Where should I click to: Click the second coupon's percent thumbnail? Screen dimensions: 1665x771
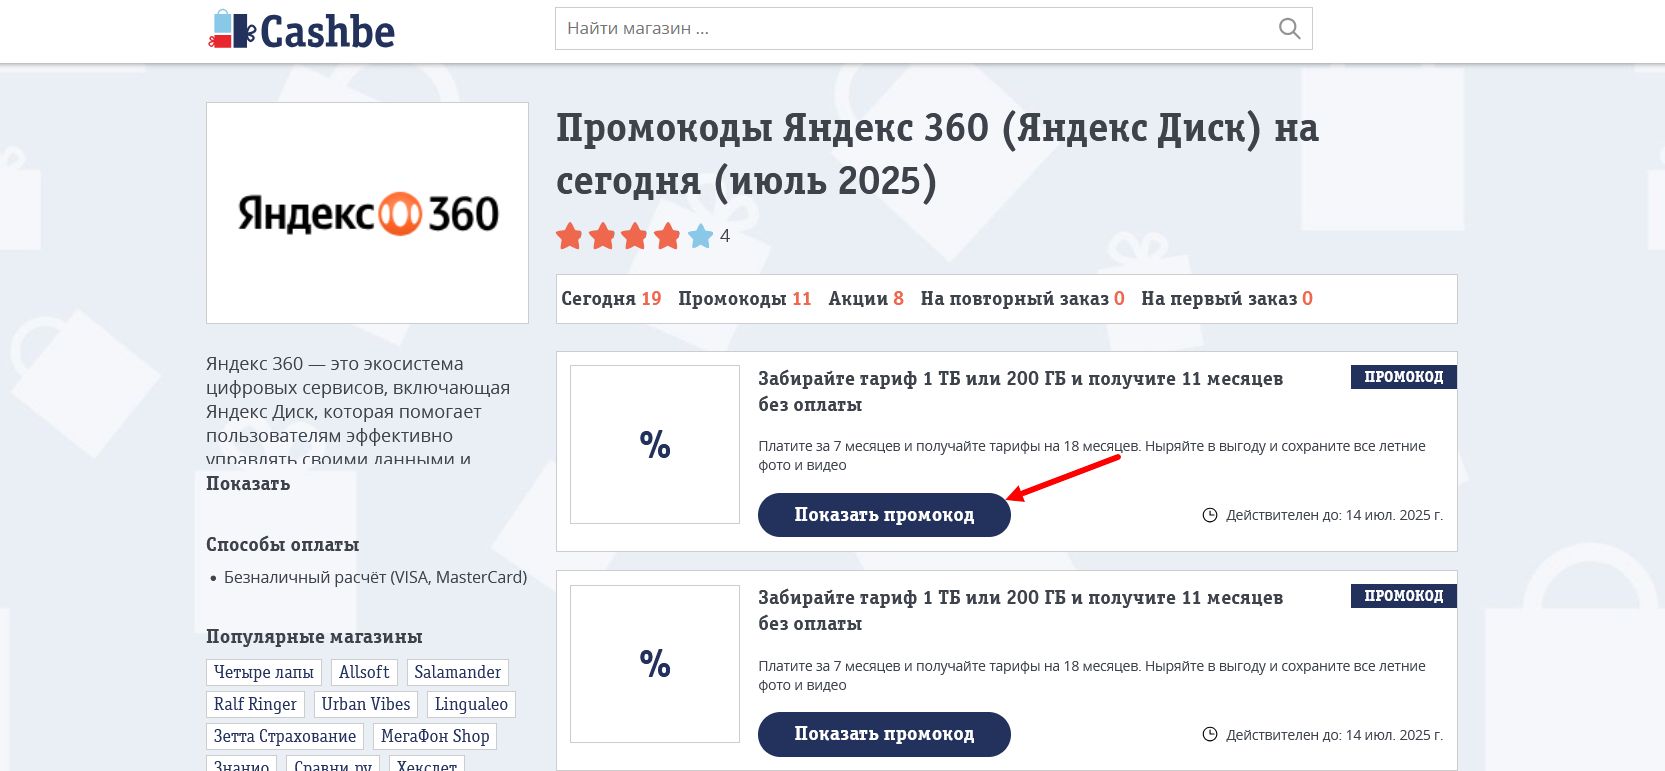click(x=655, y=663)
